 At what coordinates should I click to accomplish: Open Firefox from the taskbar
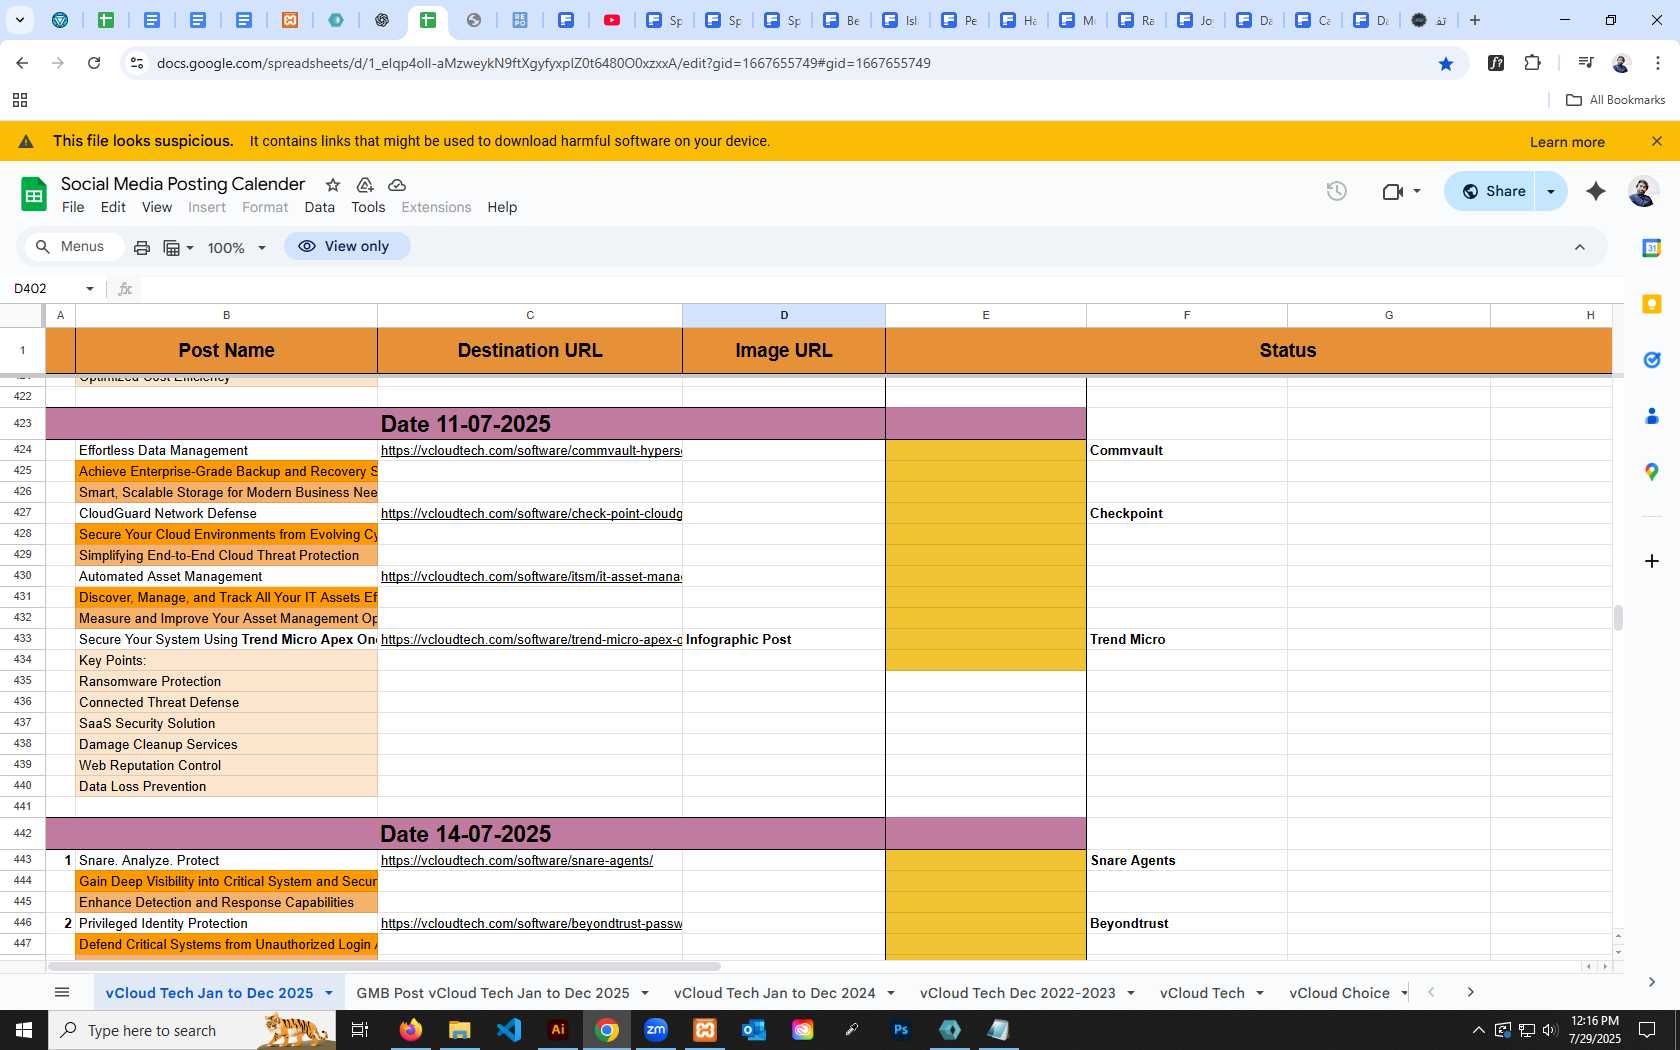click(411, 1030)
